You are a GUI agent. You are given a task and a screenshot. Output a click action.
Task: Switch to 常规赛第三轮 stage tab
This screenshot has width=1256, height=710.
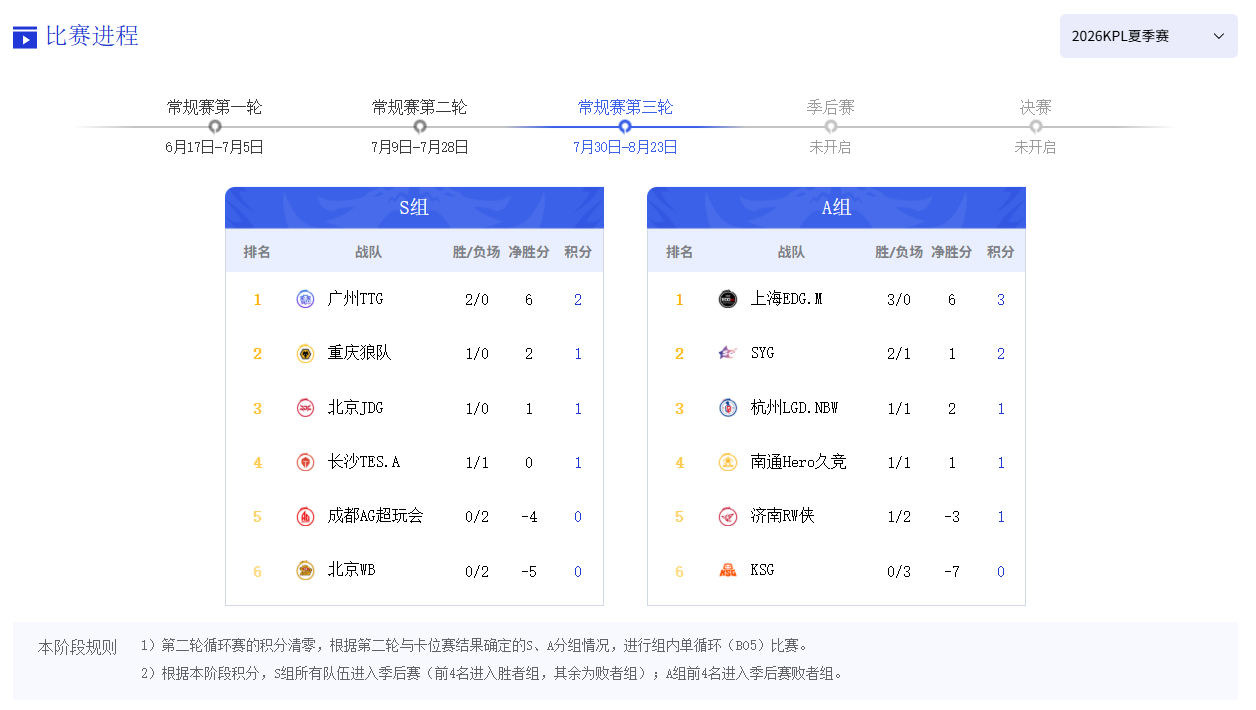625,107
